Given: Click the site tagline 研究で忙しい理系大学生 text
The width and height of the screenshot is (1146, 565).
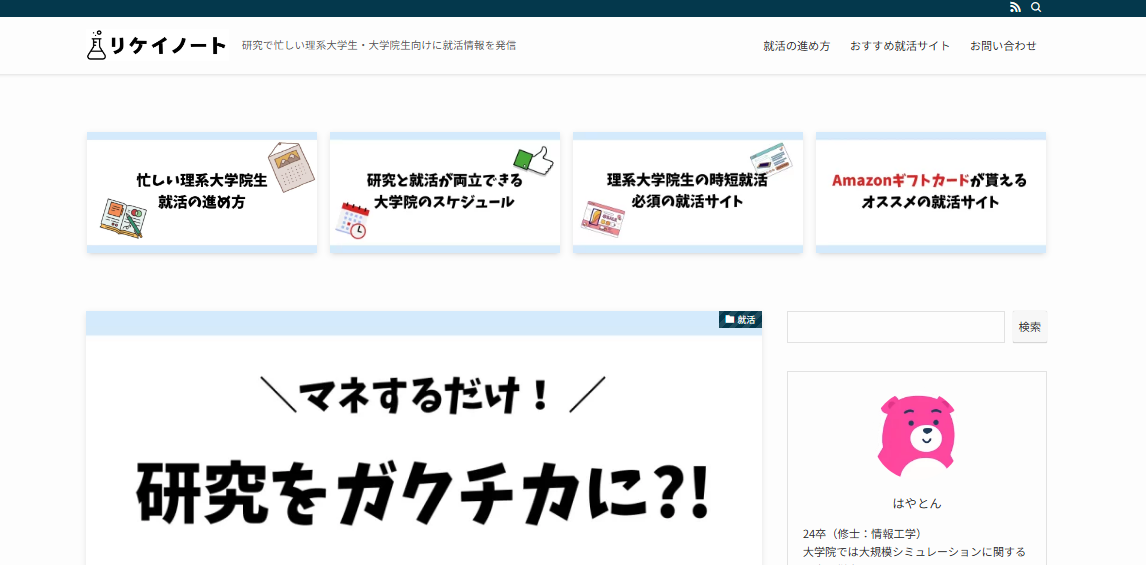Looking at the screenshot, I should [x=379, y=45].
